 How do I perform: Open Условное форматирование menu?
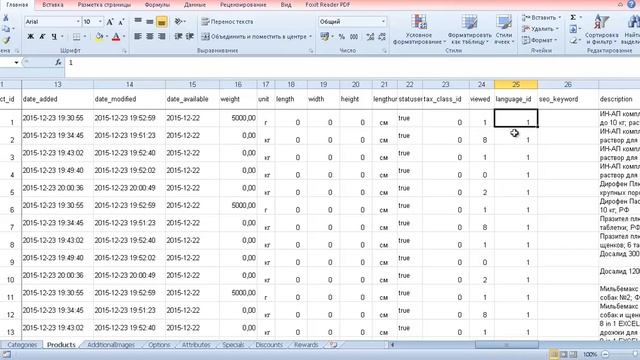pos(419,29)
